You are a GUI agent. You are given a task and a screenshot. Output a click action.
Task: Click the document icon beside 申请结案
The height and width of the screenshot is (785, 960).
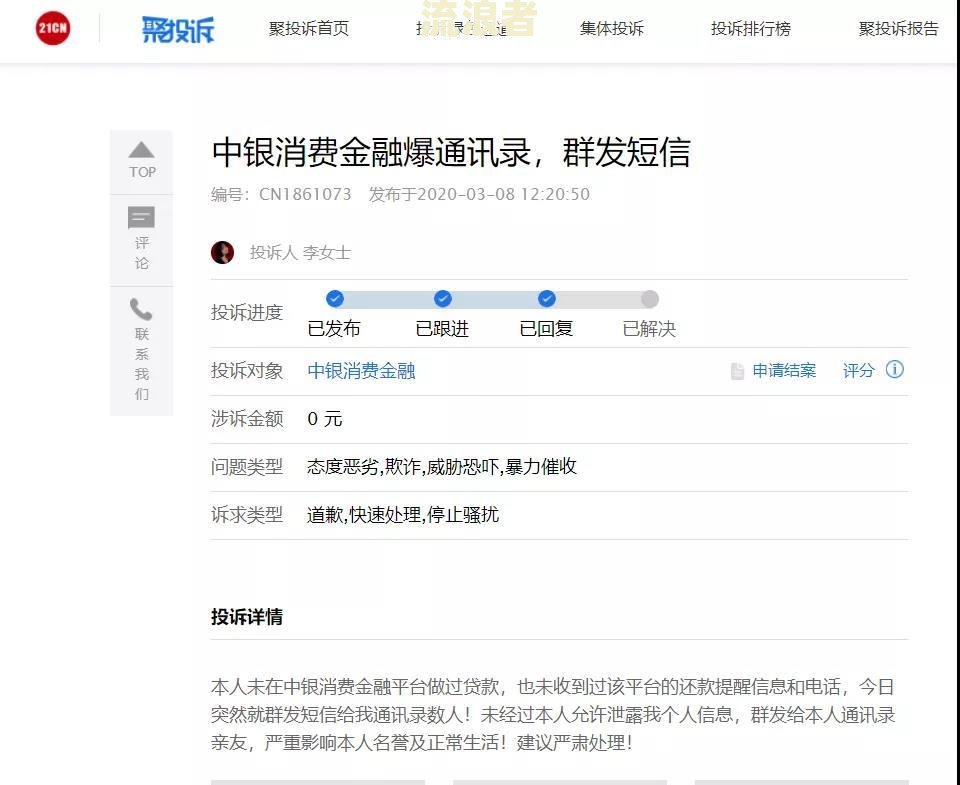pyautogui.click(x=737, y=371)
